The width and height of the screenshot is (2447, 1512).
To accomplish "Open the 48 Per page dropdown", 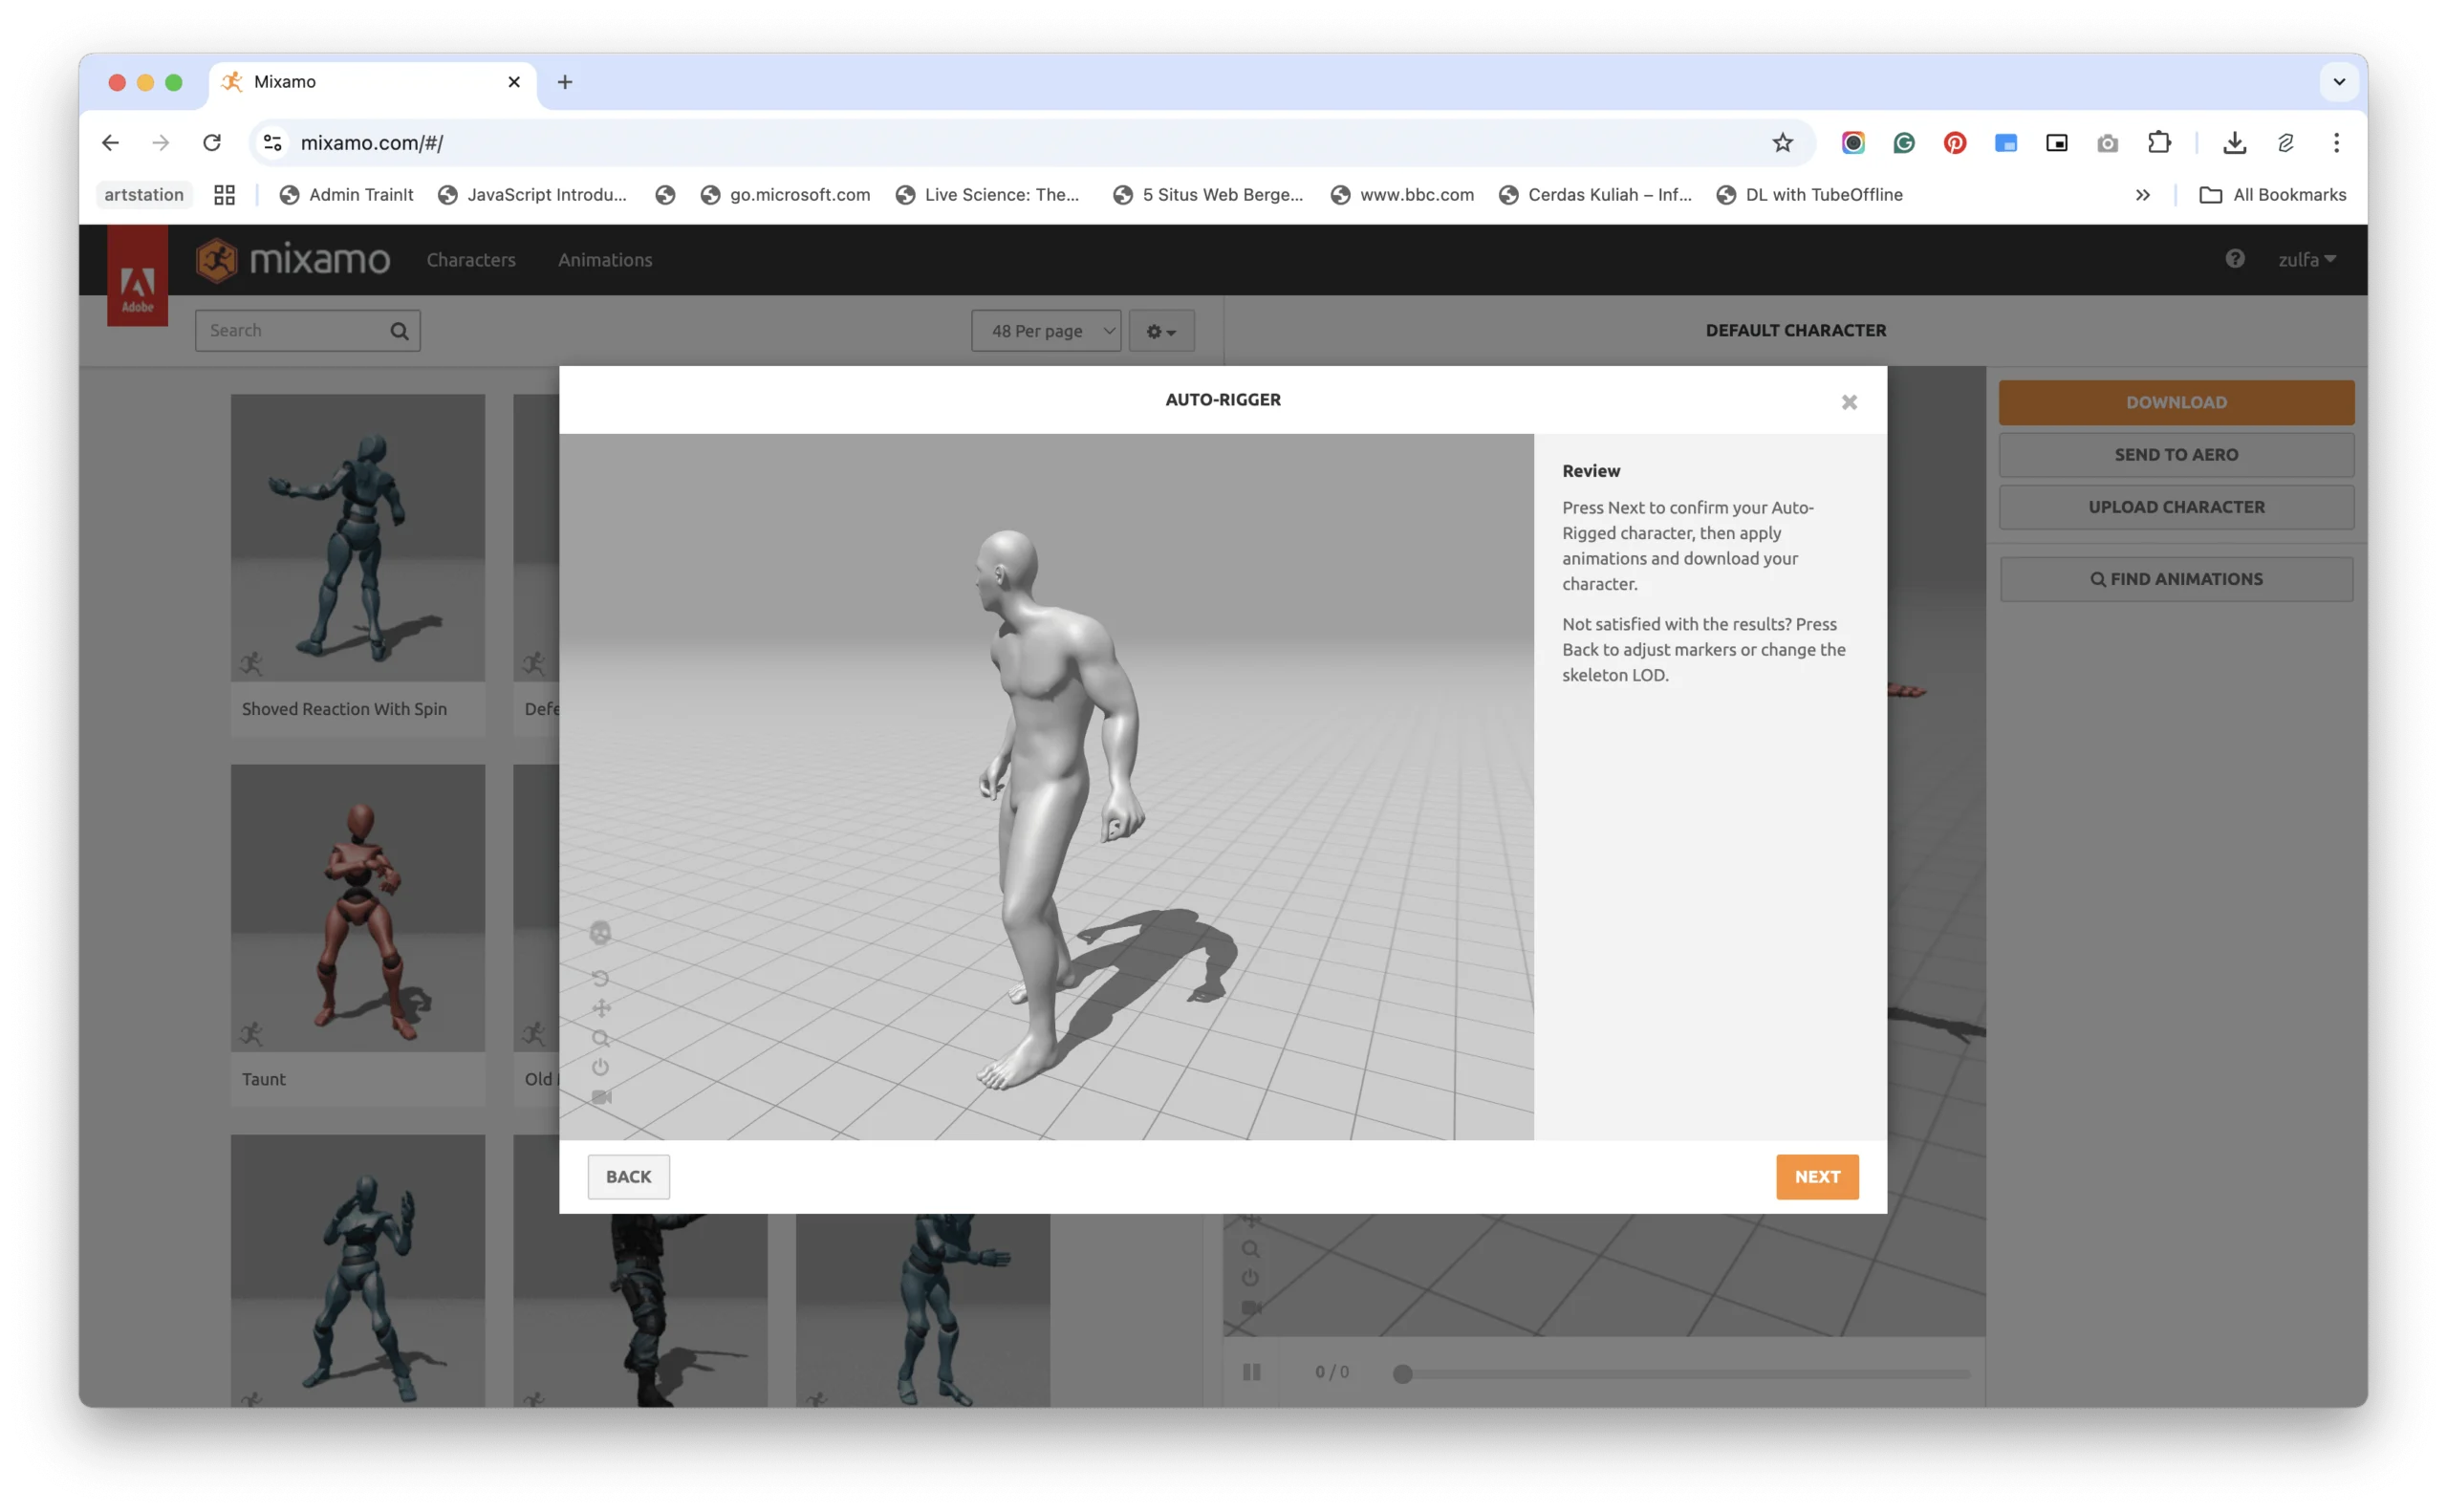I will coord(1045,331).
